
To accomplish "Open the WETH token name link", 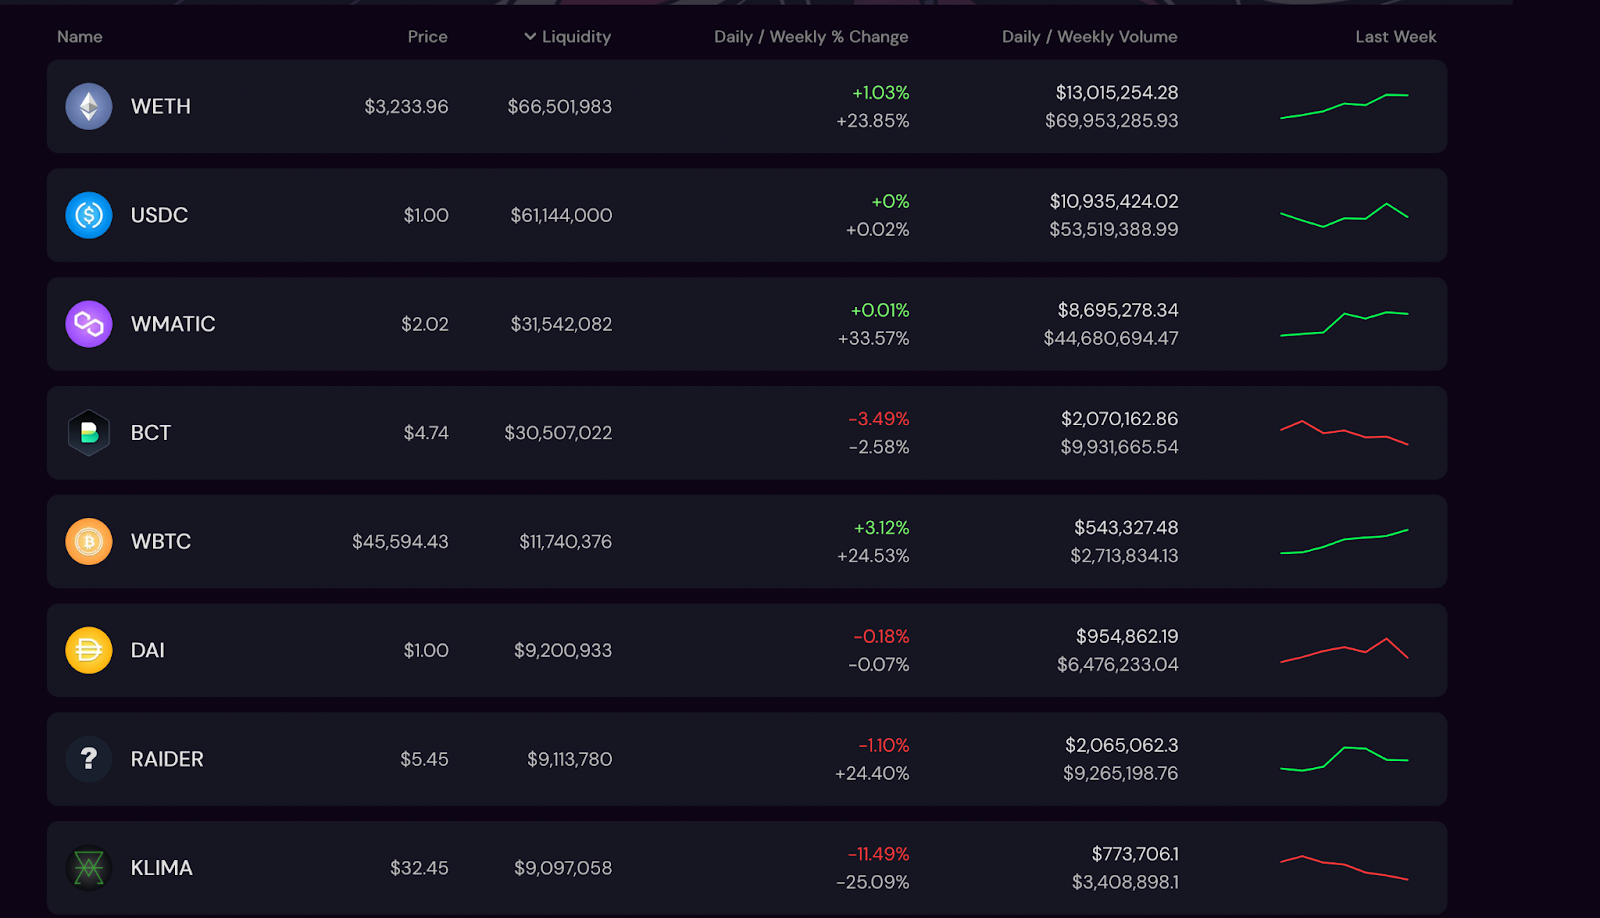I will (x=161, y=106).
